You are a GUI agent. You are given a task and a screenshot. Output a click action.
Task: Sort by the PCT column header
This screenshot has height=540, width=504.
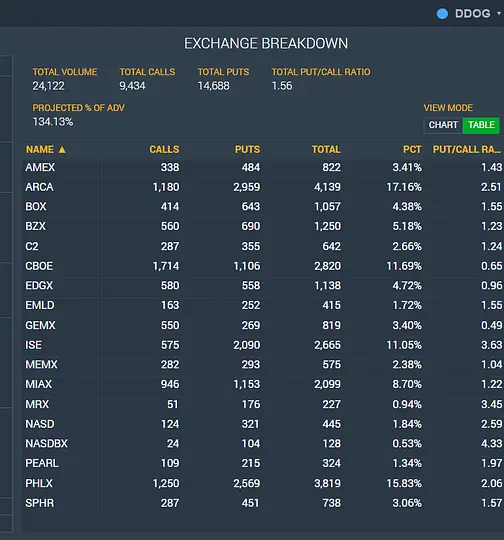[x=412, y=149]
